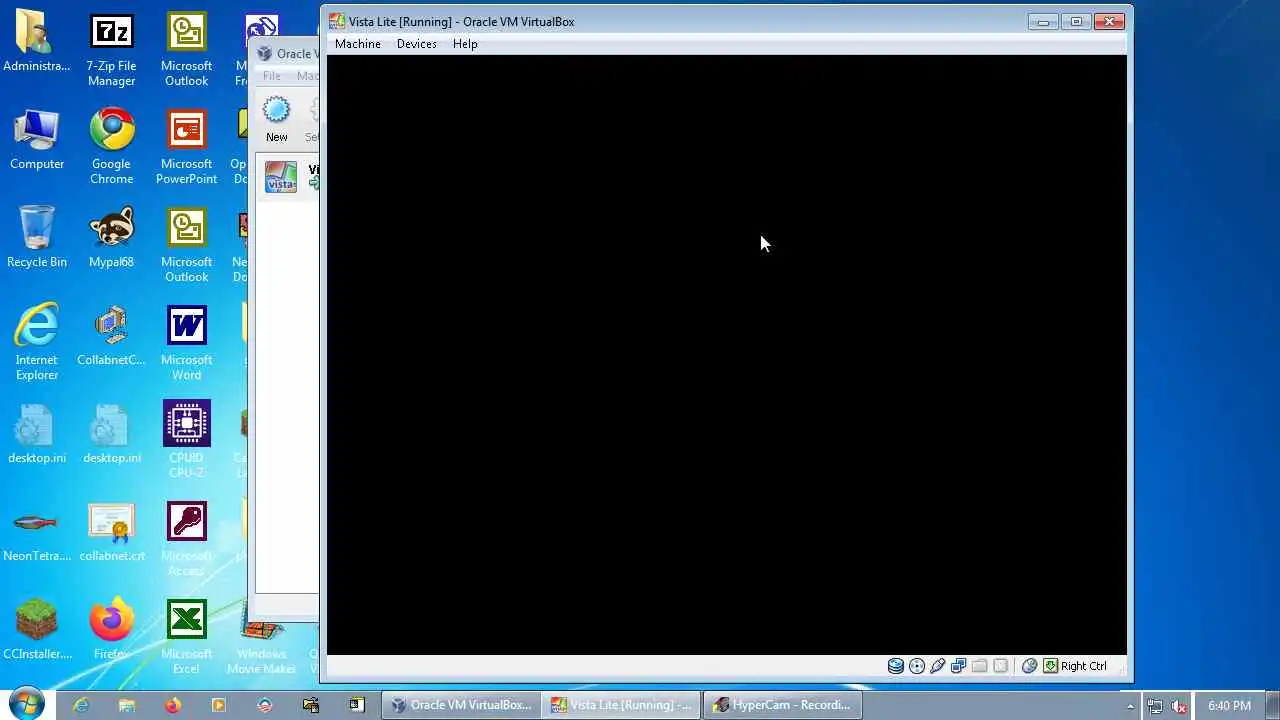
Task: Click the muted volume tray icon
Action: (x=1180, y=706)
